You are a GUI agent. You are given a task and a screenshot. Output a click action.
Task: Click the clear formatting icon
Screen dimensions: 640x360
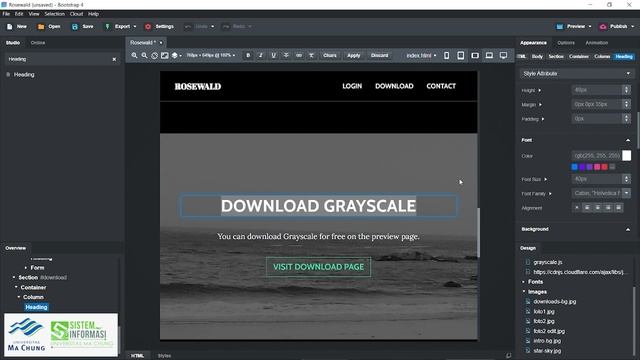pyautogui.click(x=311, y=56)
